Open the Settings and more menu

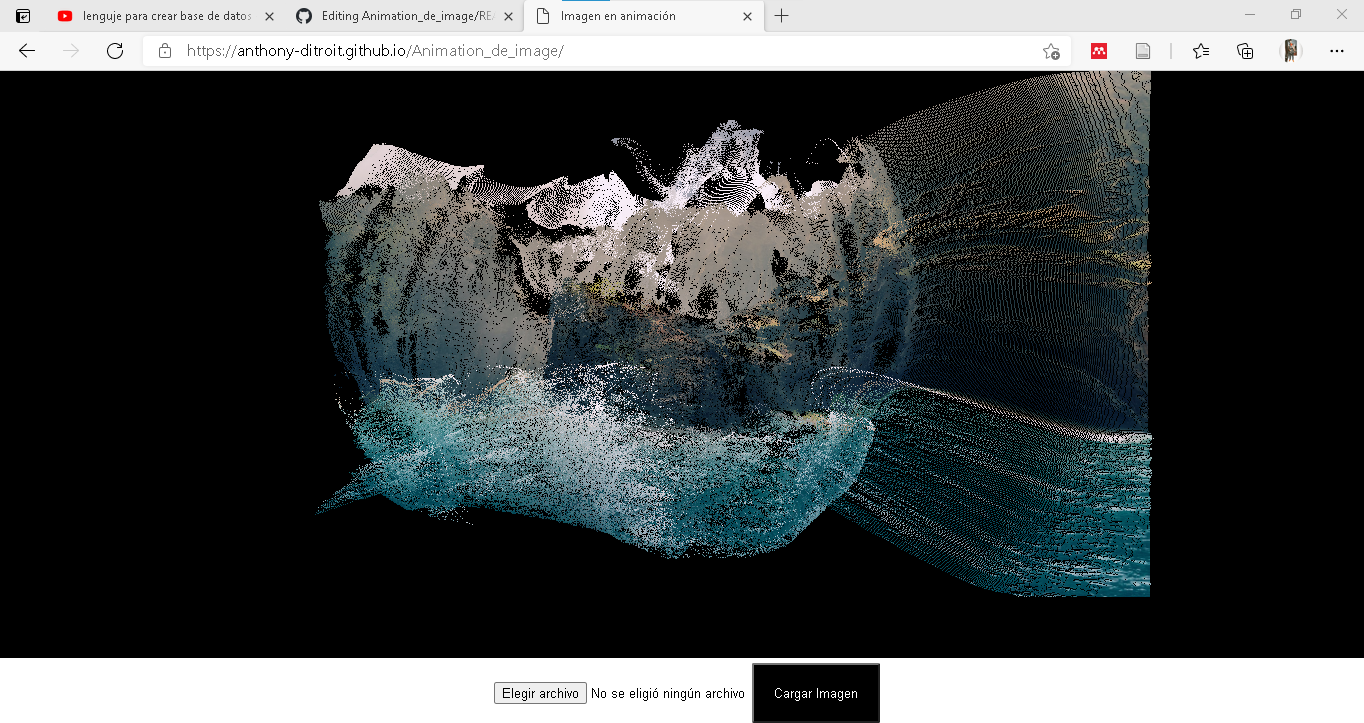tap(1335, 50)
